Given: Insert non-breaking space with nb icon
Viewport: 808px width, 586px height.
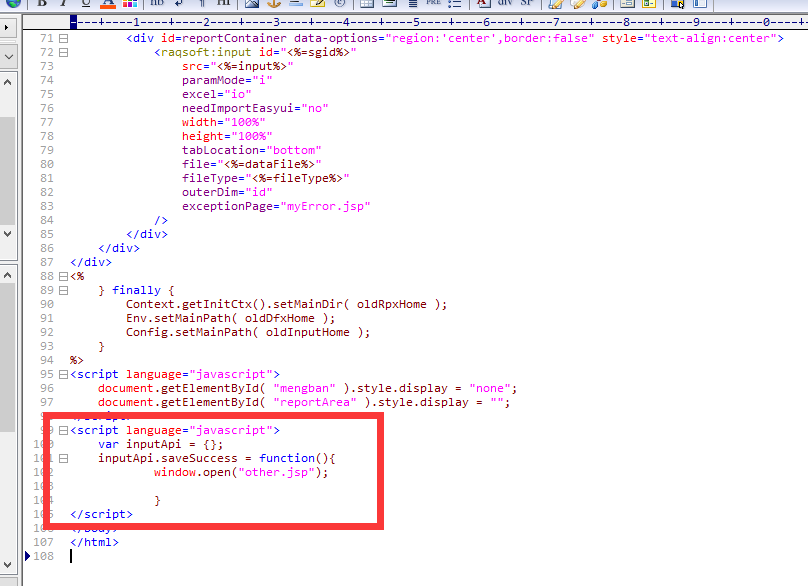Looking at the screenshot, I should click(x=157, y=4).
